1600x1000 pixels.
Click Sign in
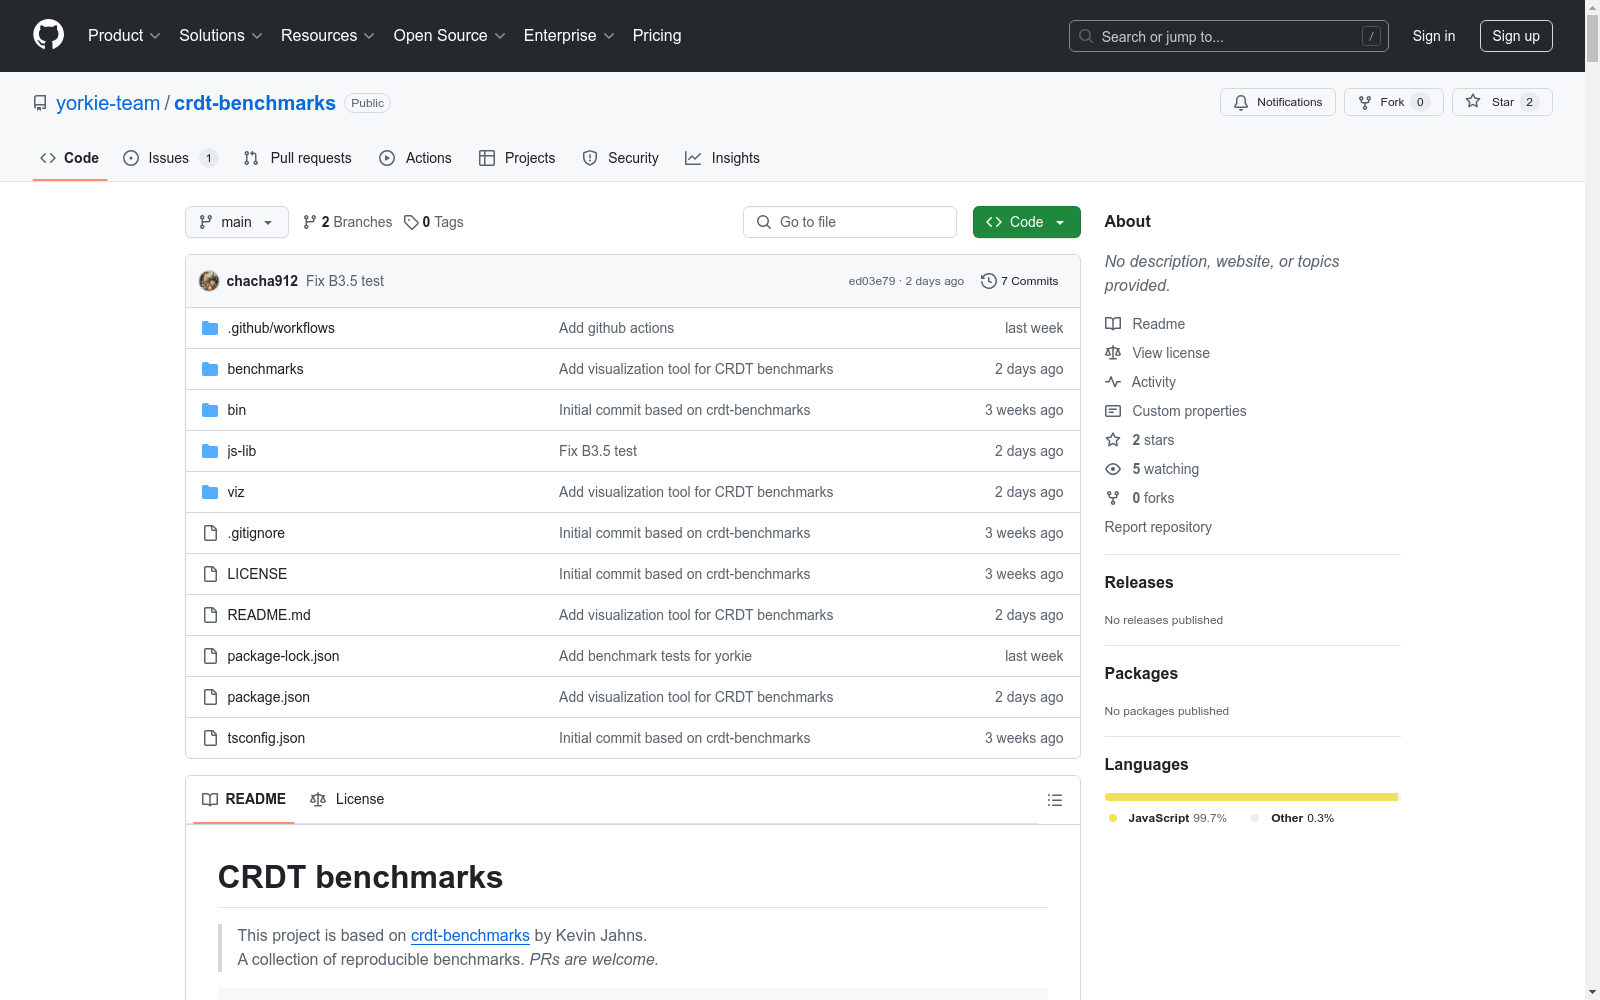point(1434,36)
